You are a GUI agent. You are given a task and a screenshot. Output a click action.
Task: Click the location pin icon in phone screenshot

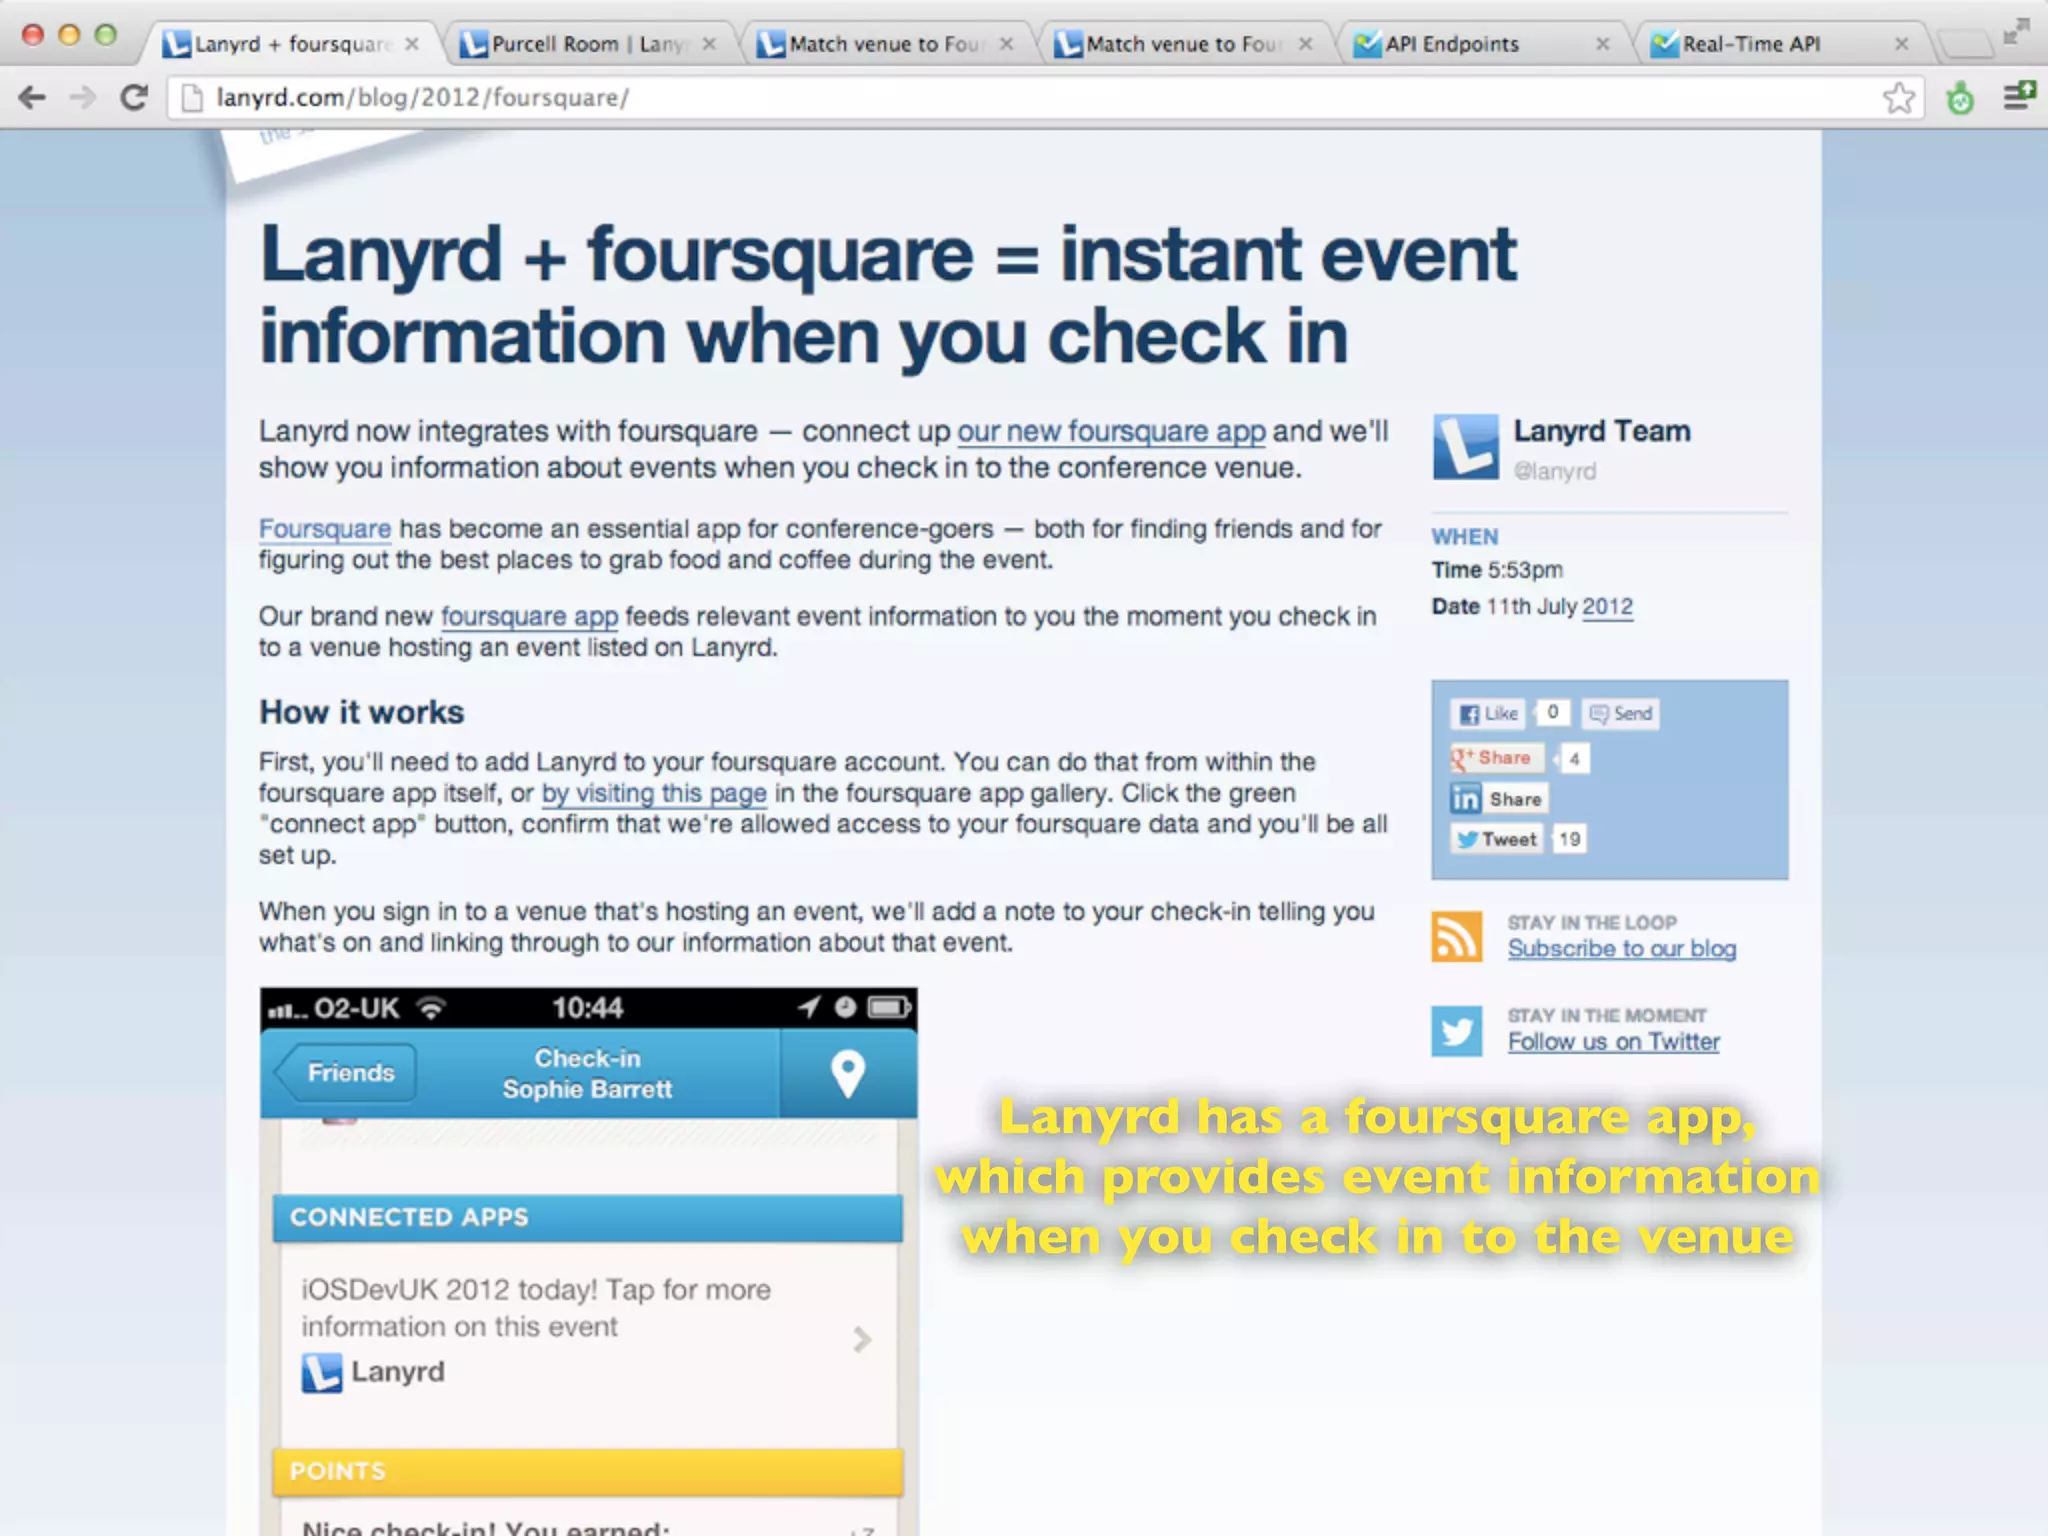[847, 1074]
